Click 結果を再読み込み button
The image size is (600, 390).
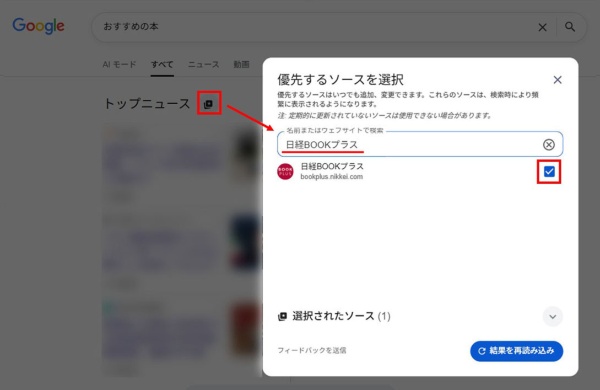(x=517, y=351)
